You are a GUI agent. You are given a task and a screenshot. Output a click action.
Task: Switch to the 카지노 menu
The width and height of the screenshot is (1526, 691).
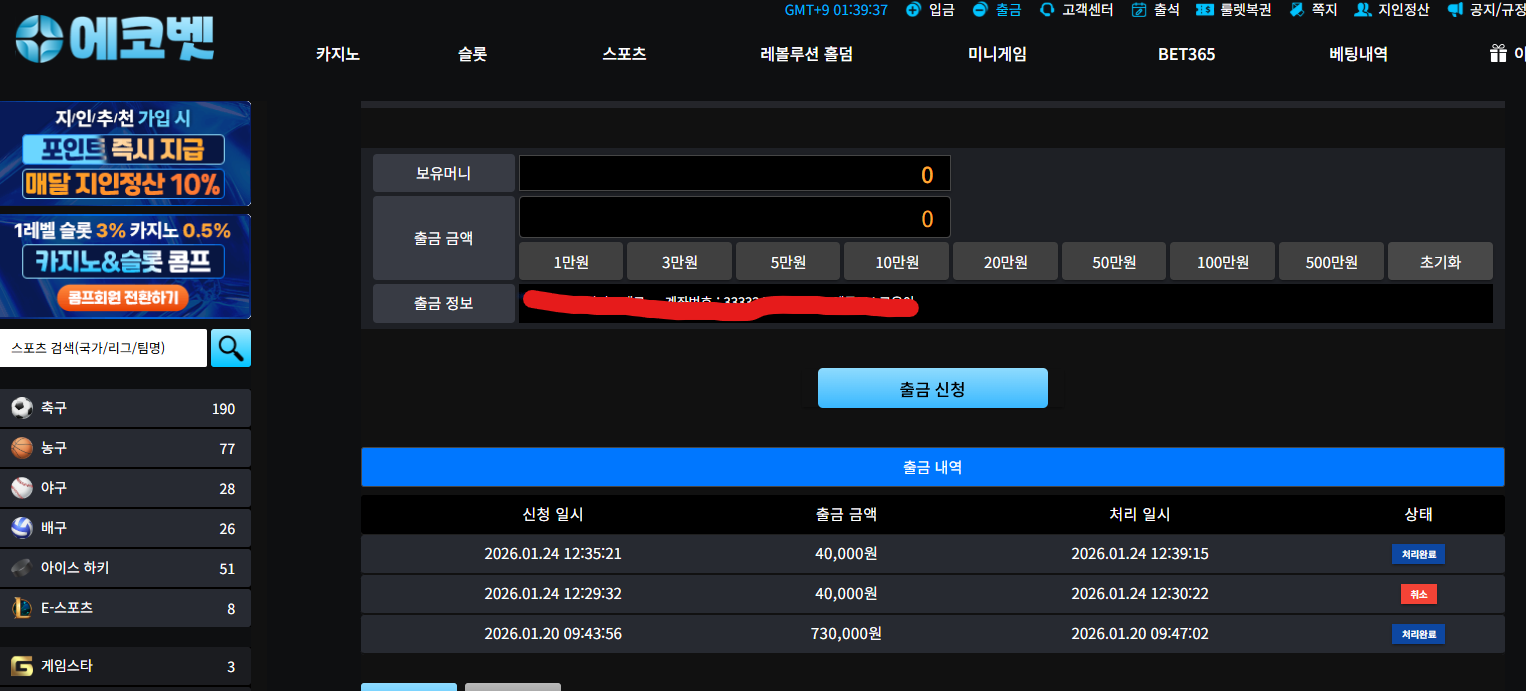coord(337,54)
